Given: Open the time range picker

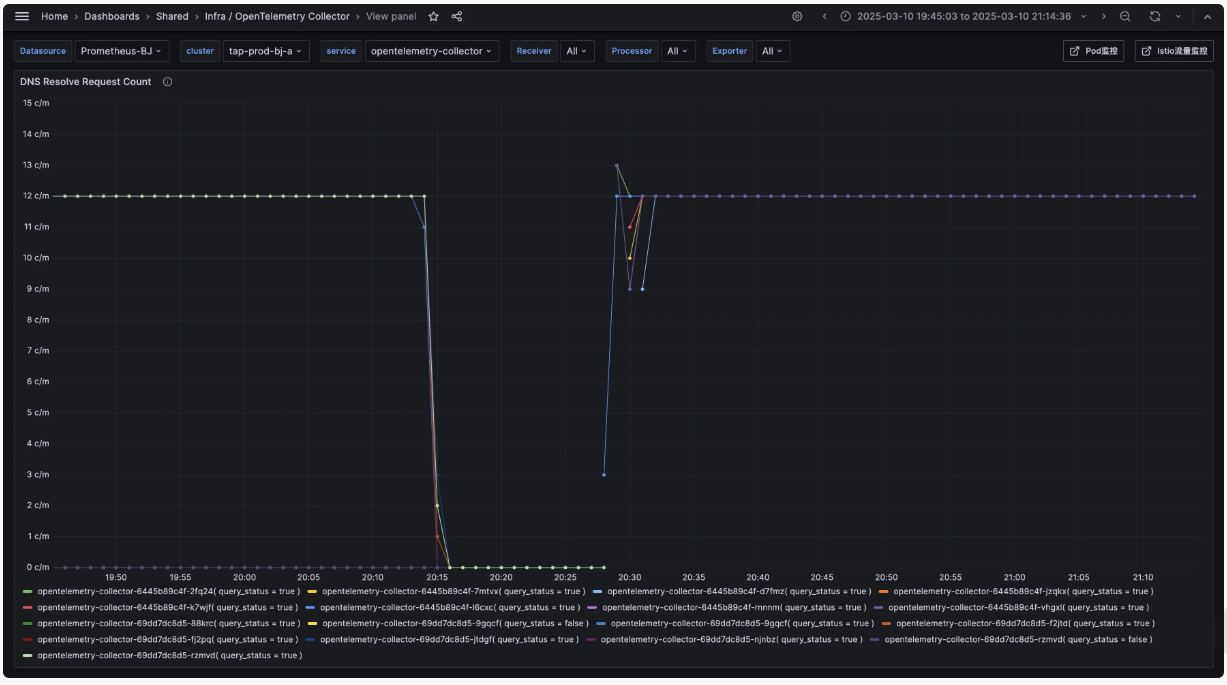Looking at the screenshot, I should pos(961,16).
